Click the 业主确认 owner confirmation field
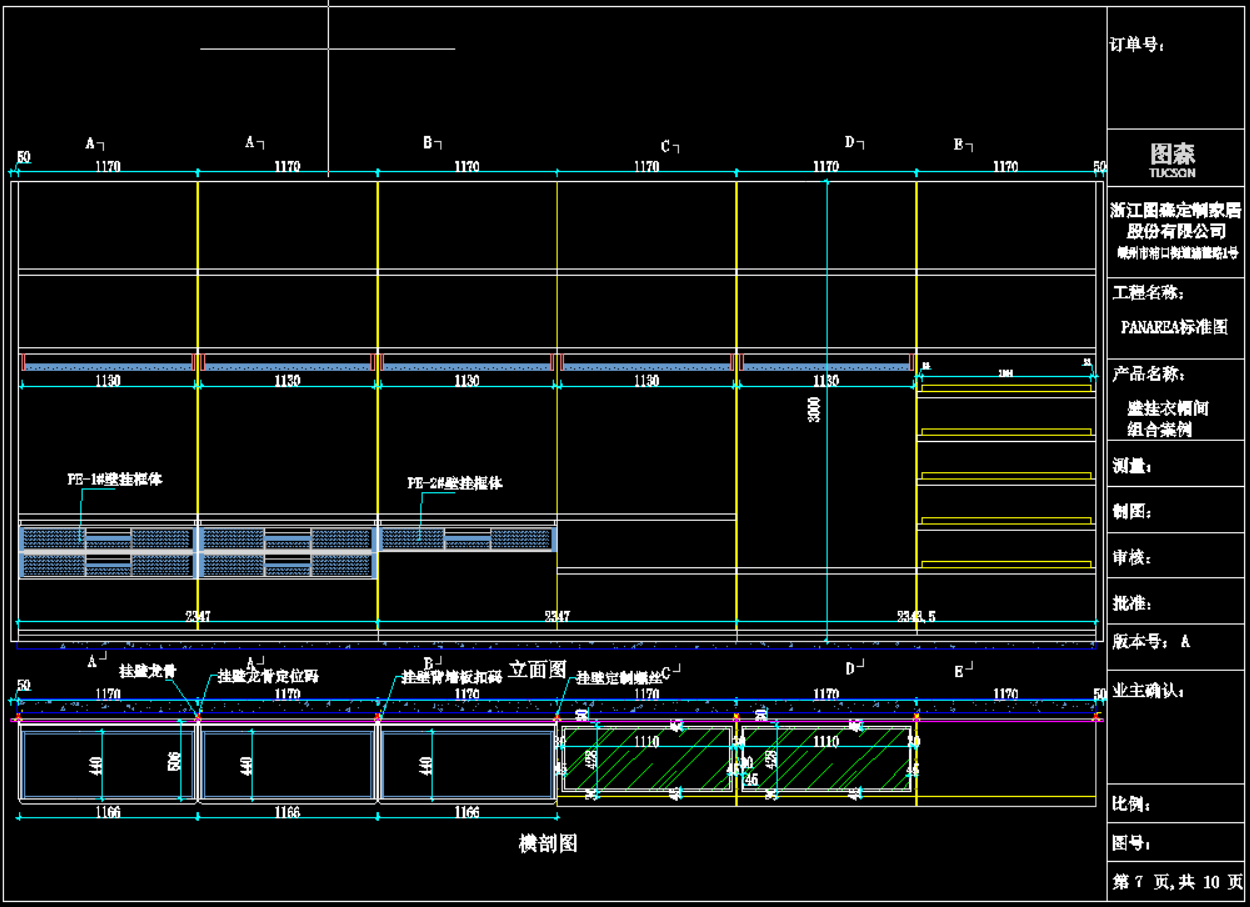This screenshot has height=907, width=1250. point(1148,689)
